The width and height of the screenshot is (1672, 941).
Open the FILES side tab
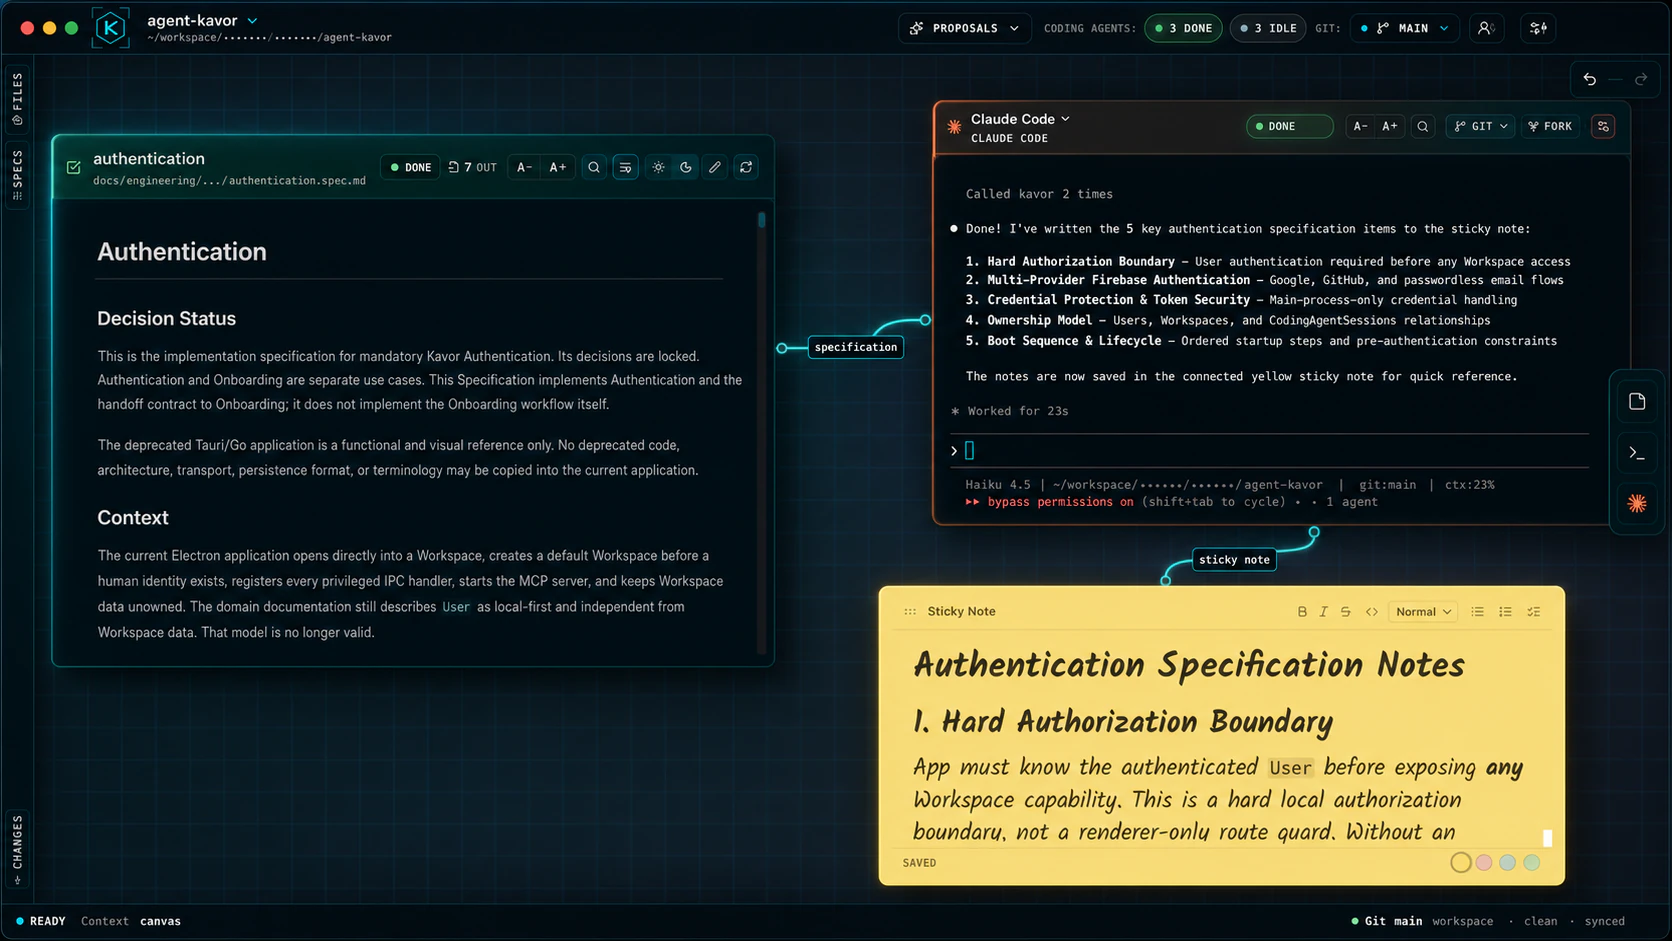(17, 98)
